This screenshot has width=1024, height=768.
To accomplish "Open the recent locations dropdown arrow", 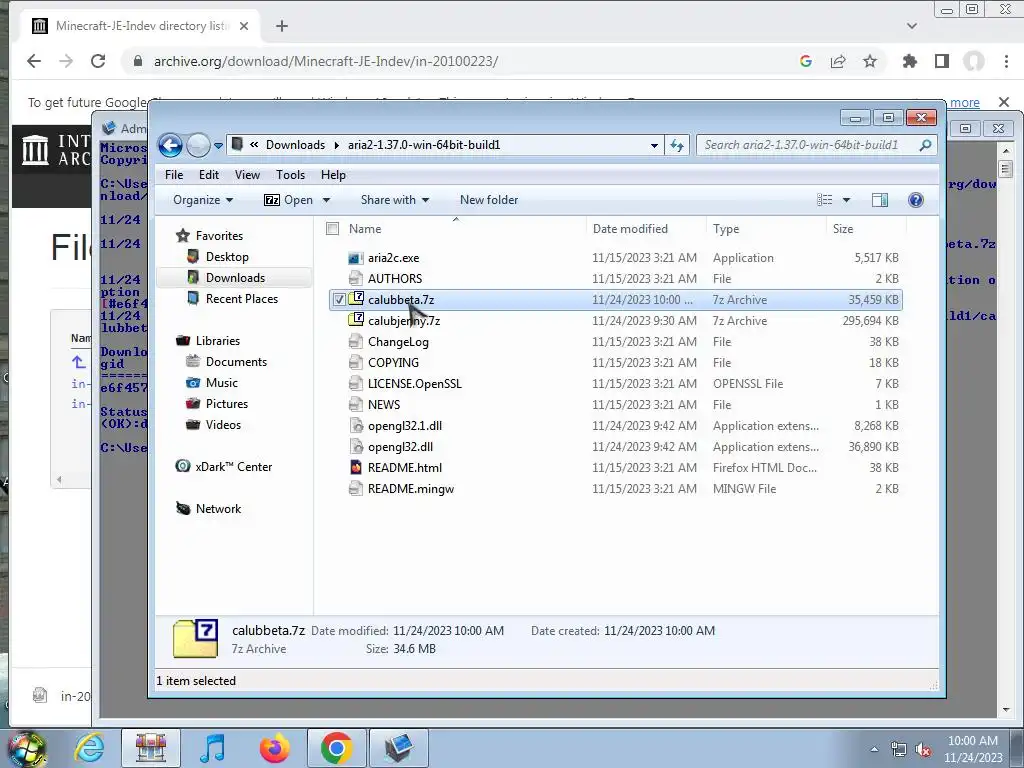I will pyautogui.click(x=218, y=146).
